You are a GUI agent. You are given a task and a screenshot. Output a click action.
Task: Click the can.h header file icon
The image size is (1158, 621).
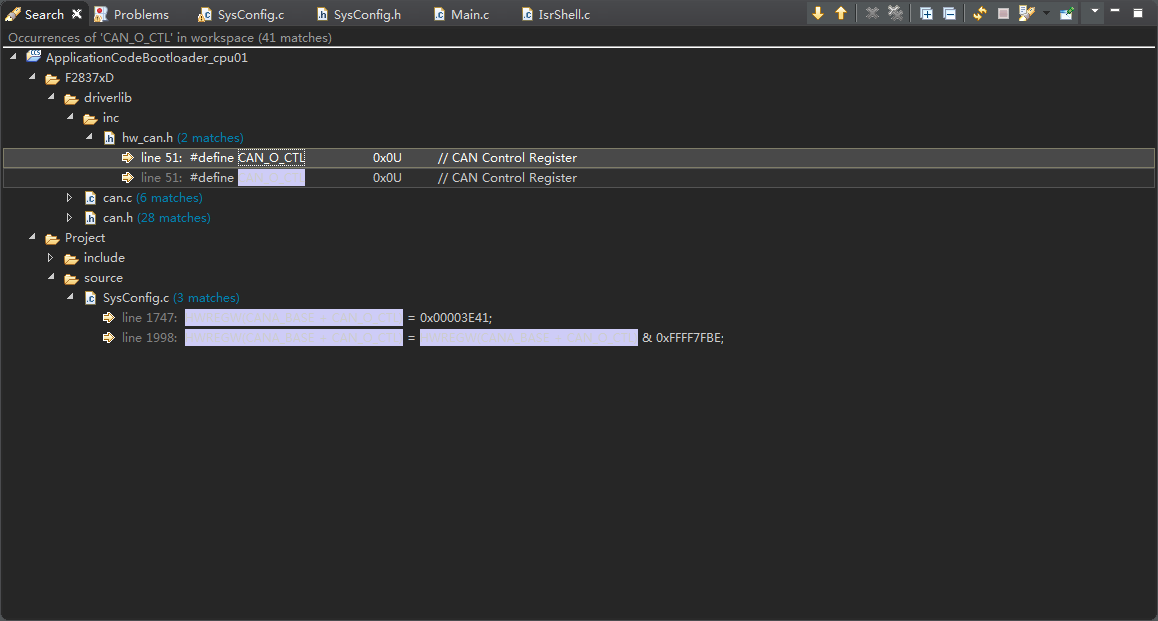tap(90, 217)
